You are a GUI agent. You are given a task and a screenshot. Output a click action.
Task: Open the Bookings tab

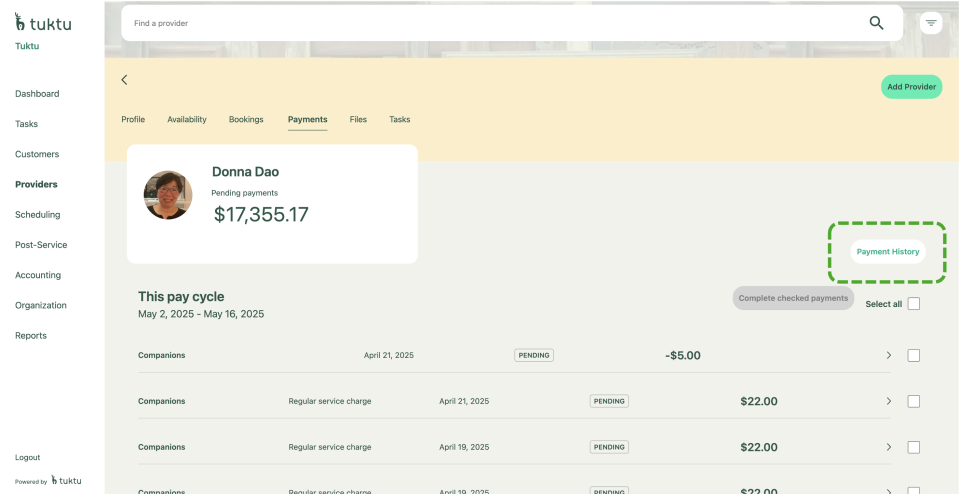pos(246,119)
